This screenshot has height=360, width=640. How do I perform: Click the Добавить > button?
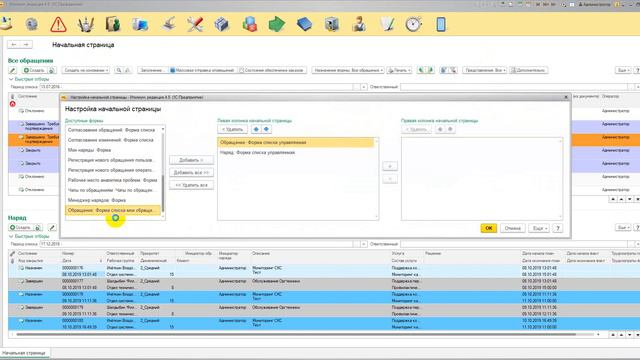tap(191, 160)
